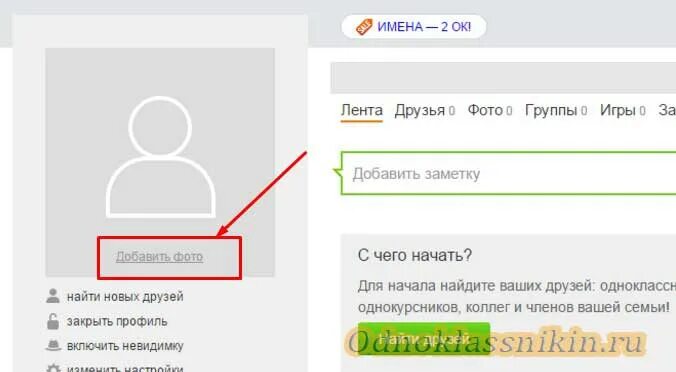This screenshot has height=372, width=676.
Task: Select закрыть профиль option
Action: pos(117,322)
